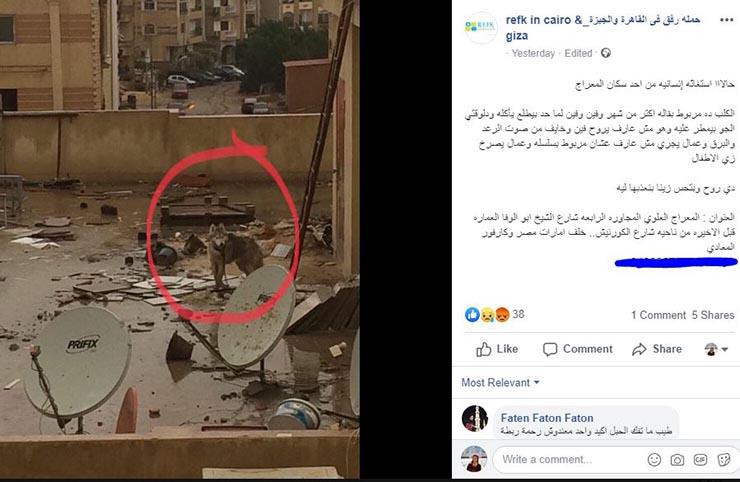Open the Faten Faton Faton profile

pos(547,418)
